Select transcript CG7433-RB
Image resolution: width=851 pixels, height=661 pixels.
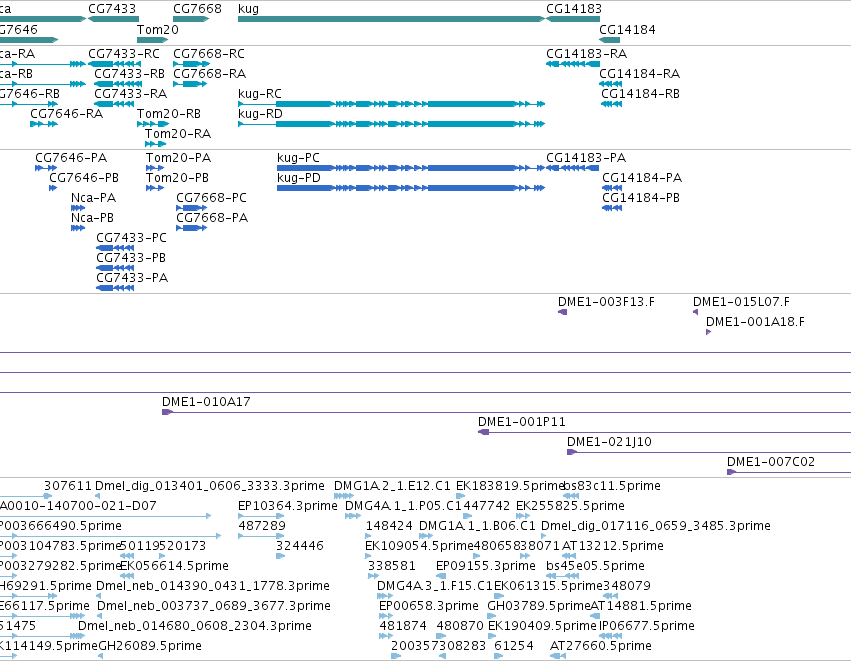[x=118, y=84]
